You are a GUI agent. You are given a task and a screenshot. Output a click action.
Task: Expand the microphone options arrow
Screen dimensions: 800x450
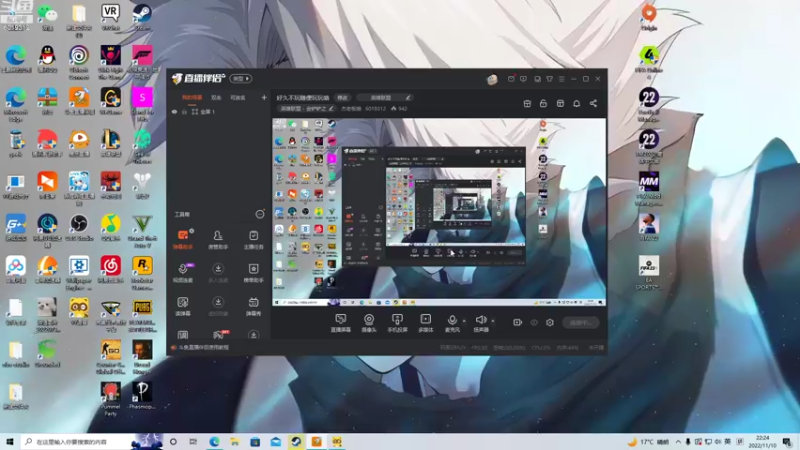click(464, 321)
